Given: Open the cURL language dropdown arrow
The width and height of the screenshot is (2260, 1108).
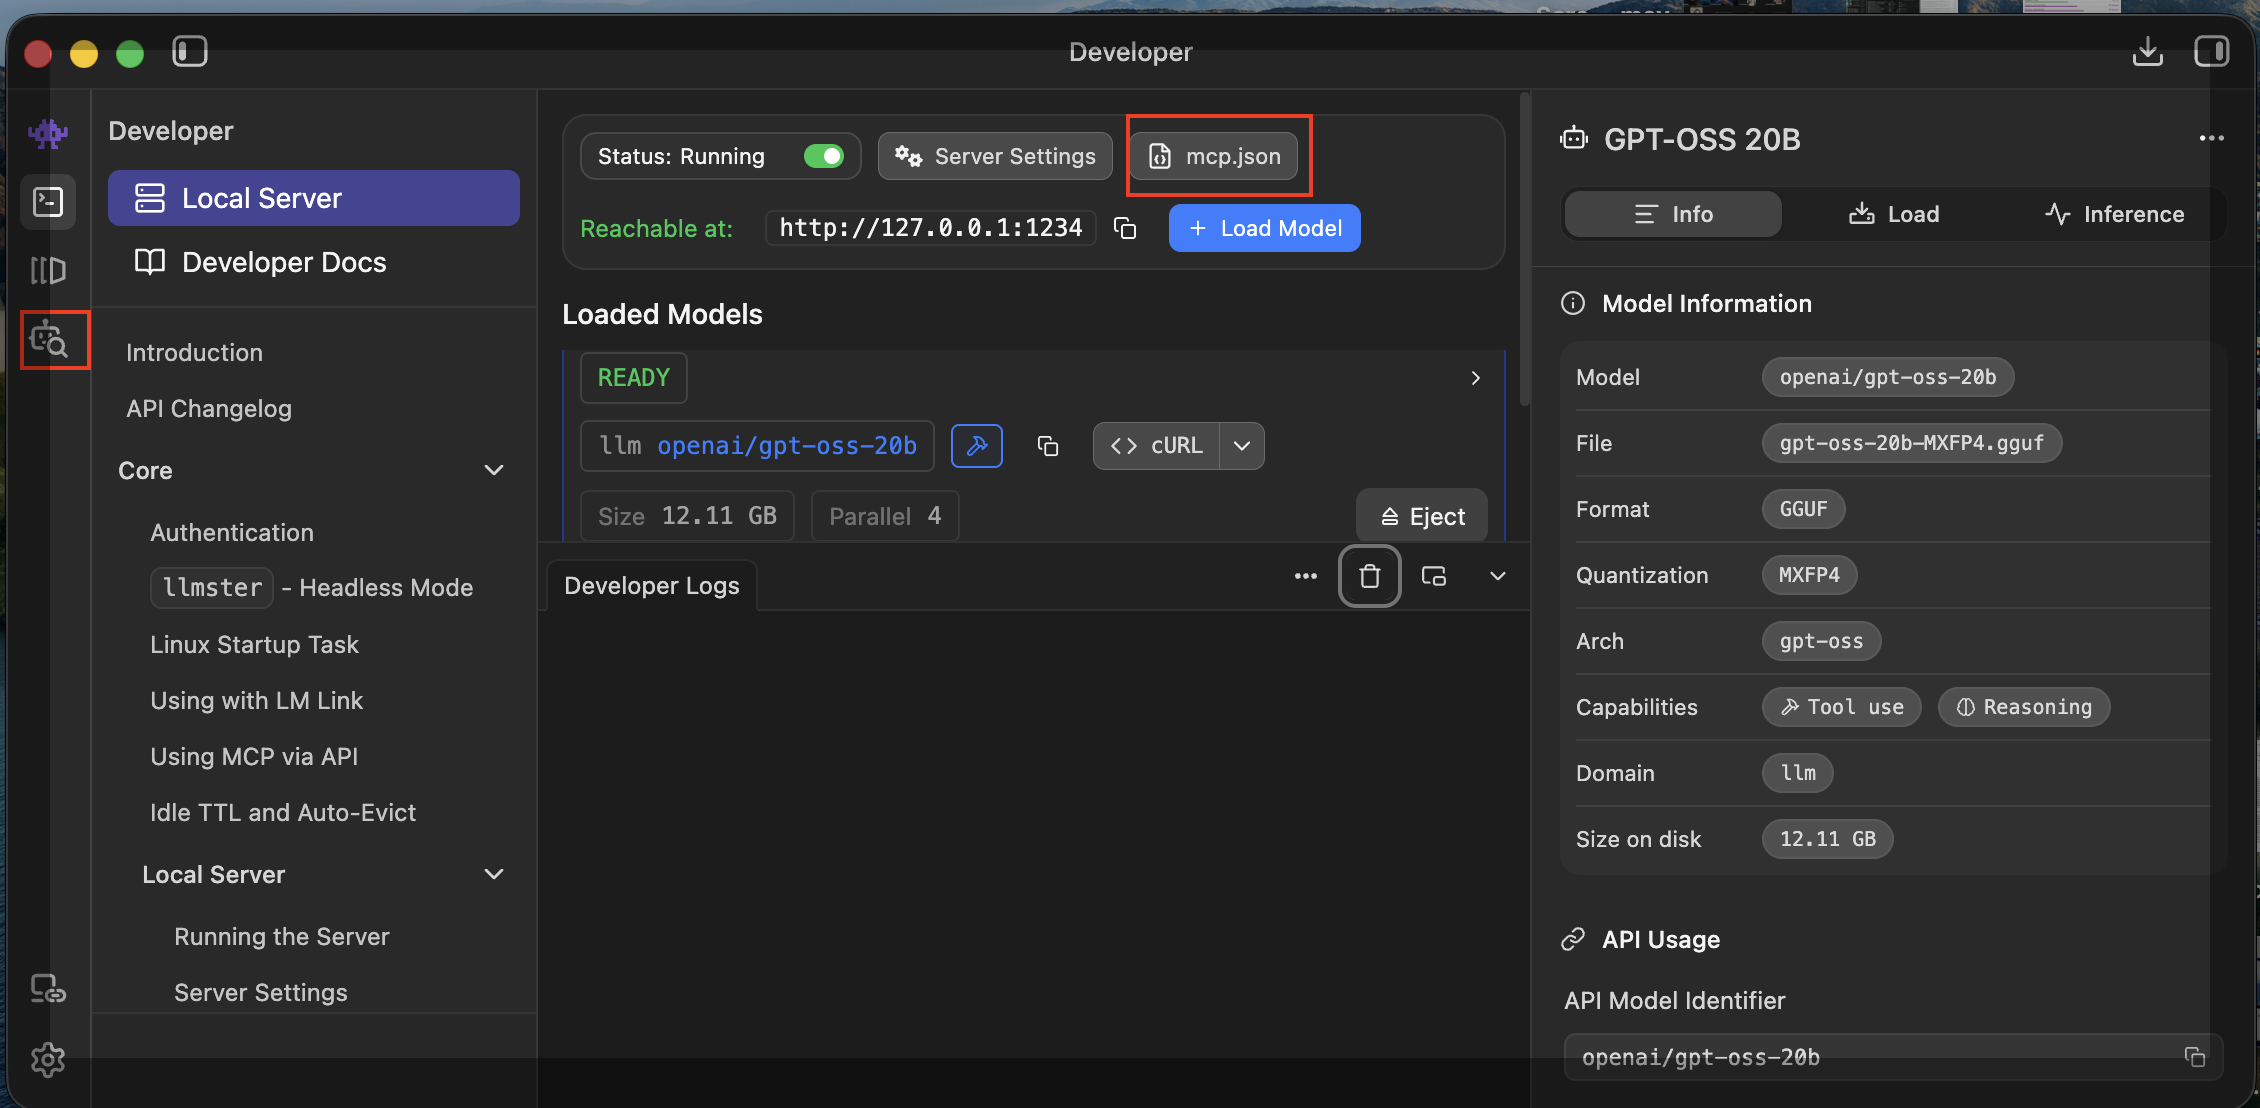Looking at the screenshot, I should click(x=1242, y=446).
